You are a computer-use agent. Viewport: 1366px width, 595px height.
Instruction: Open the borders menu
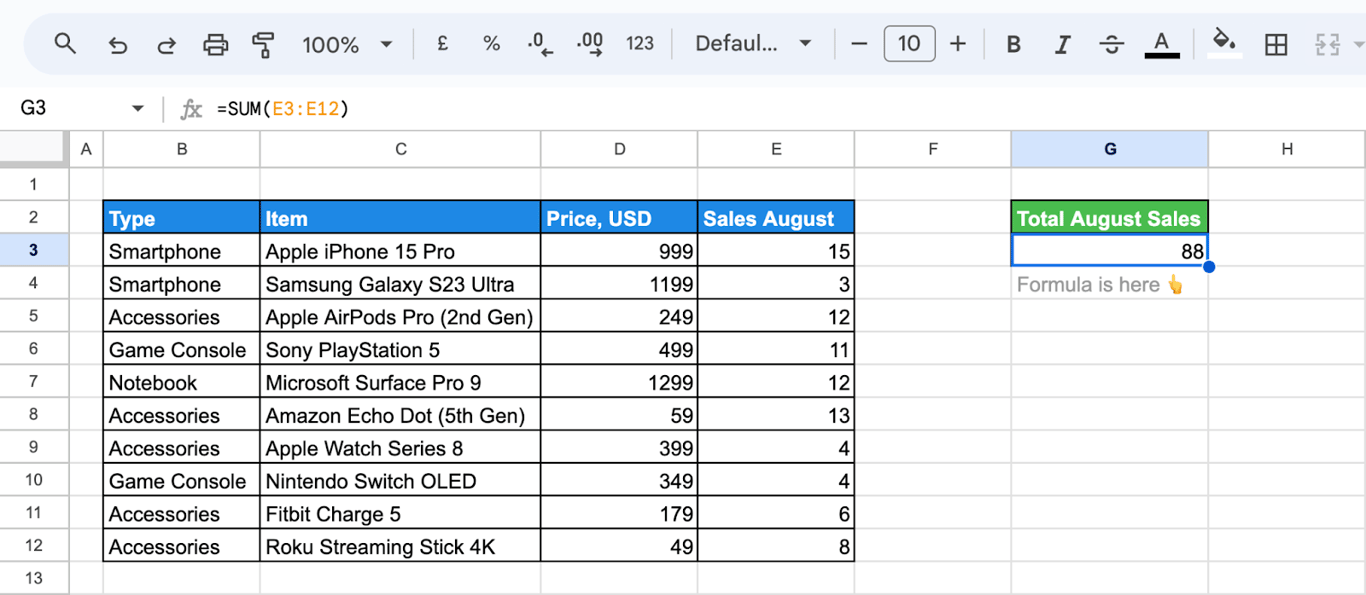[x=1276, y=44]
